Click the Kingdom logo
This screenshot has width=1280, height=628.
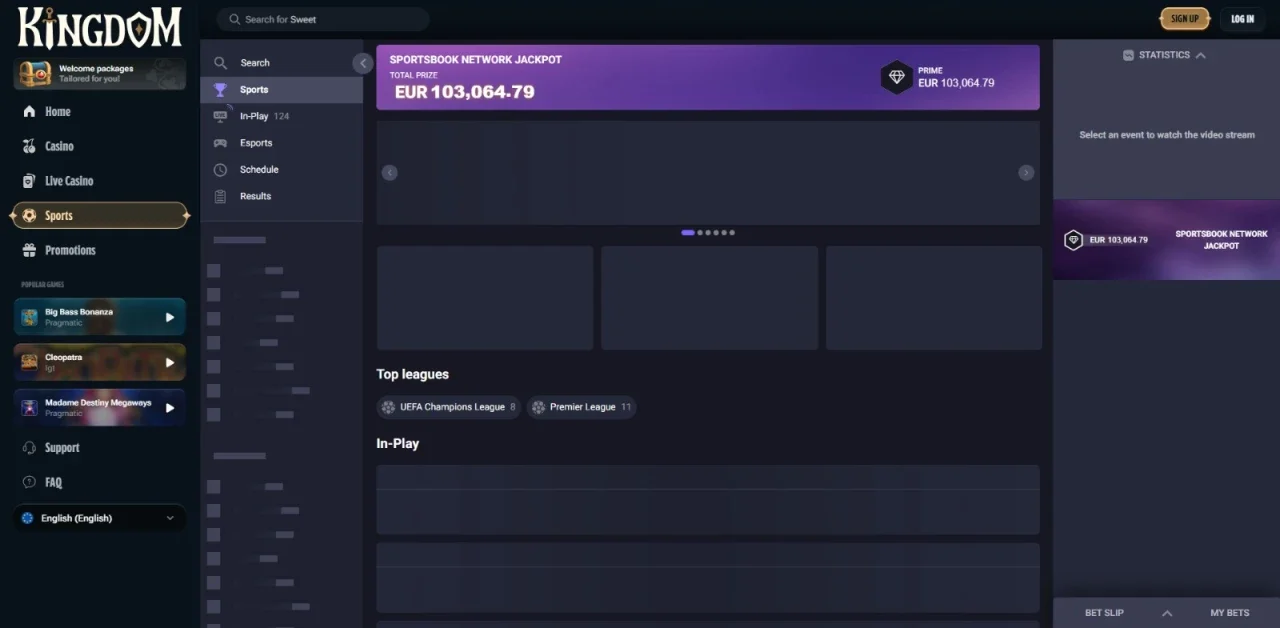pyautogui.click(x=99, y=27)
